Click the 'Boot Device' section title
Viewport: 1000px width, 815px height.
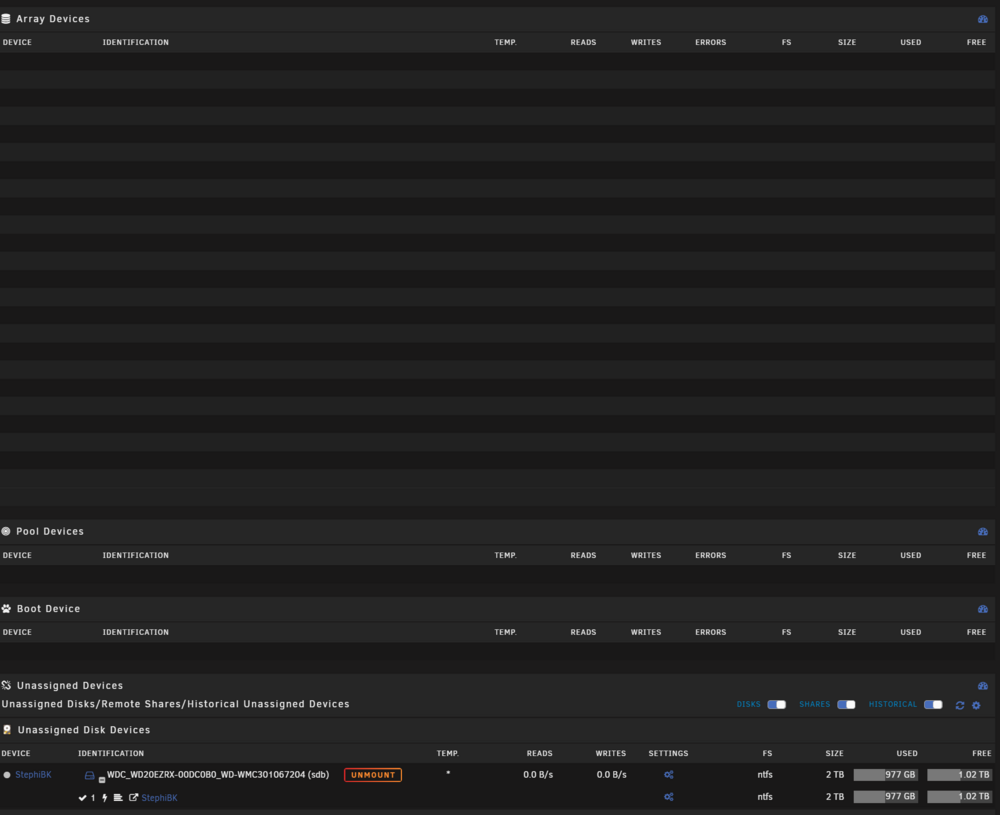(x=48, y=608)
